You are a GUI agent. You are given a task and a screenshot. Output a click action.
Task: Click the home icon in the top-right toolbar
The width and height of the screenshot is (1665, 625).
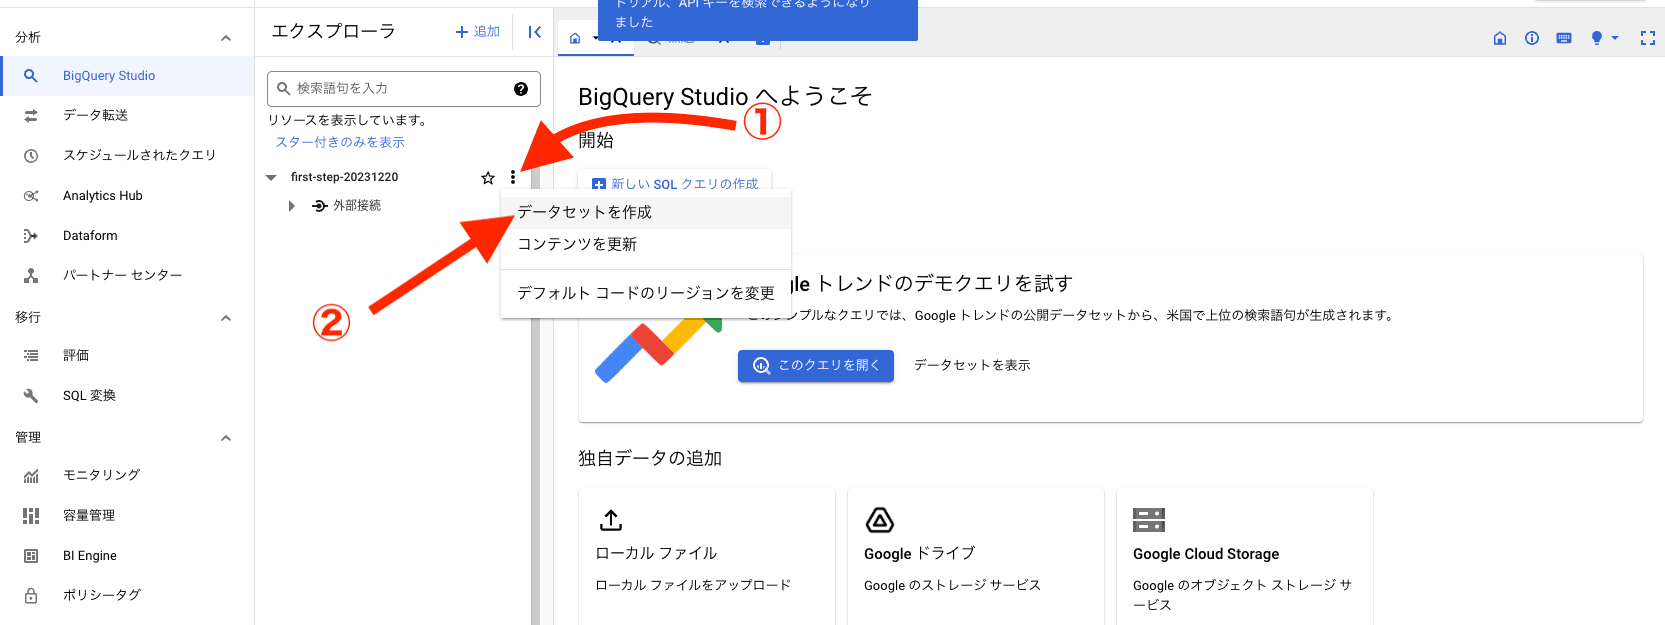tap(1500, 38)
